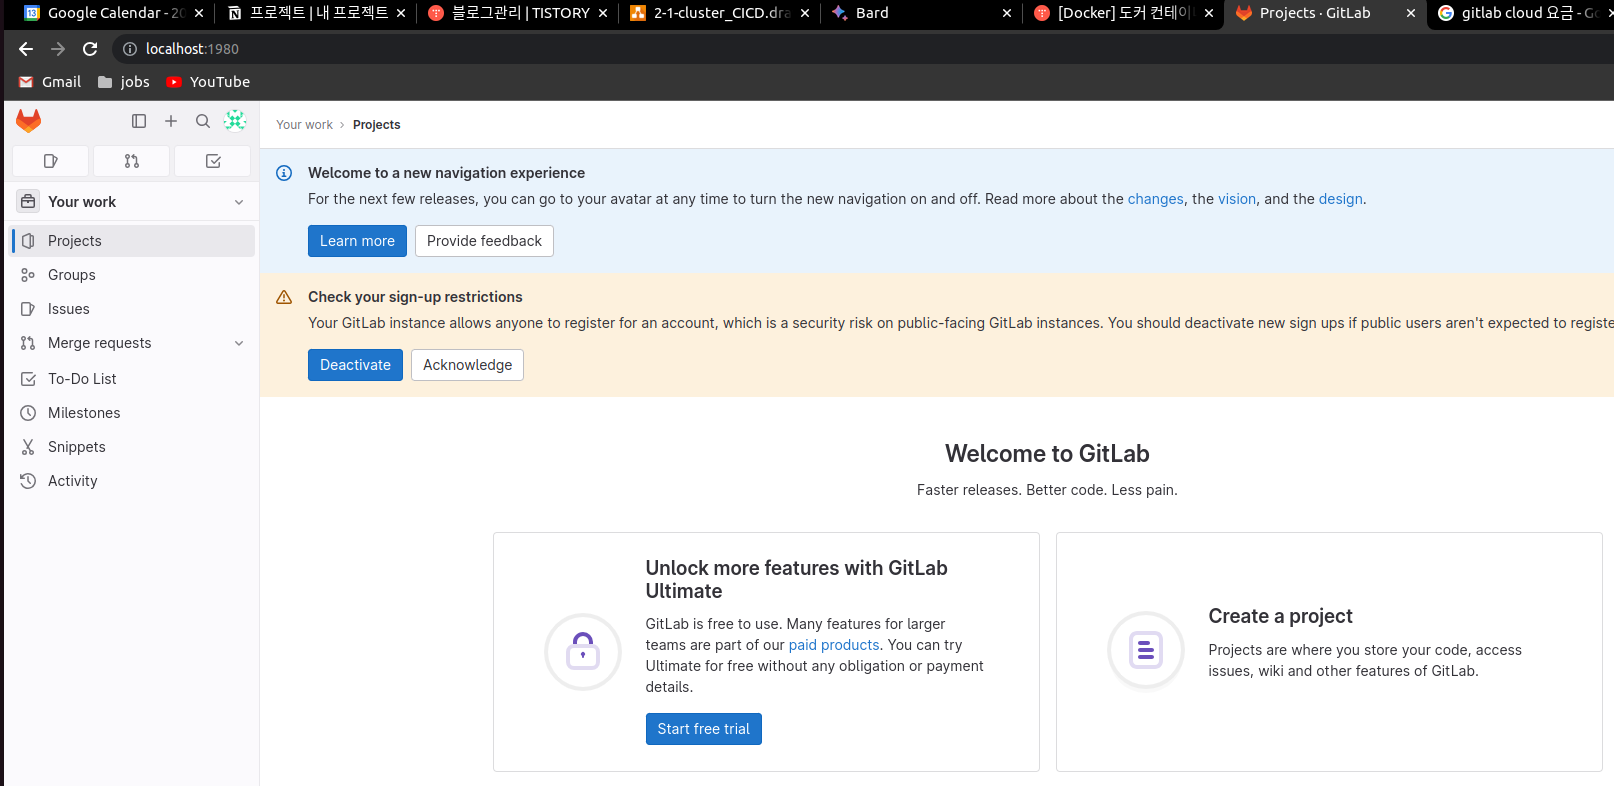This screenshot has height=786, width=1614.
Task: Close the Bard browser tab
Action: [x=1007, y=13]
